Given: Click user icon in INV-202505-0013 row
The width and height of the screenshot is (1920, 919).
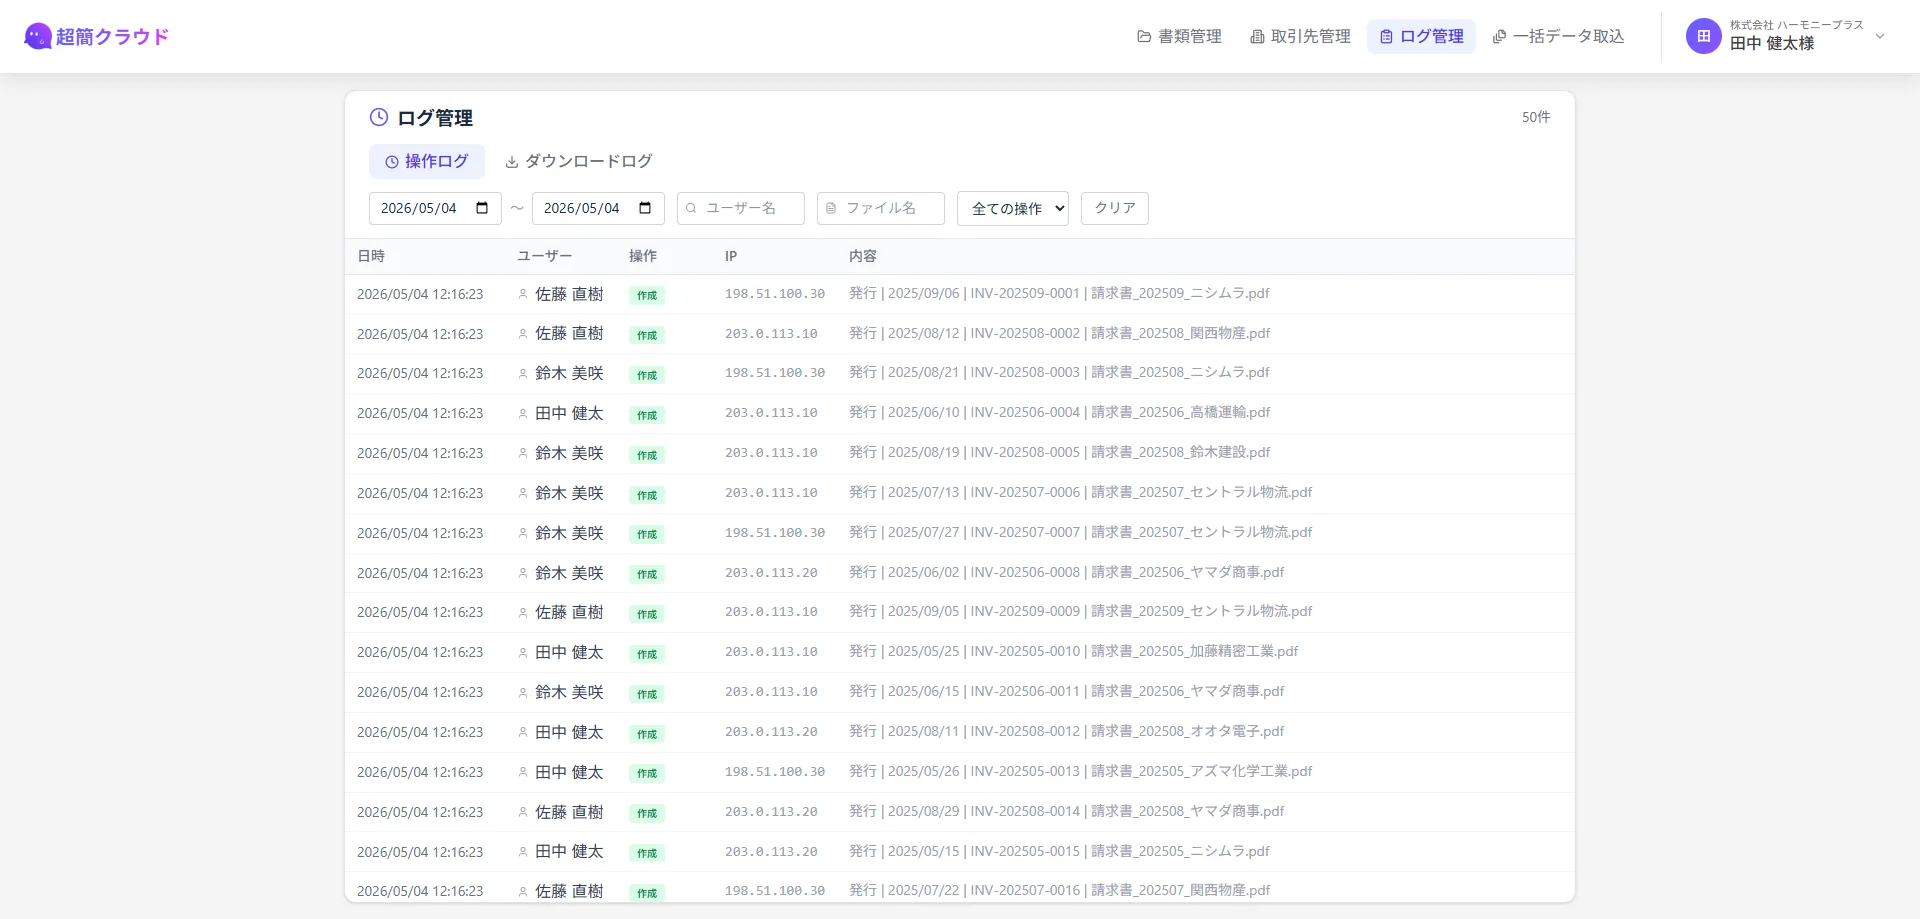Looking at the screenshot, I should (x=523, y=773).
